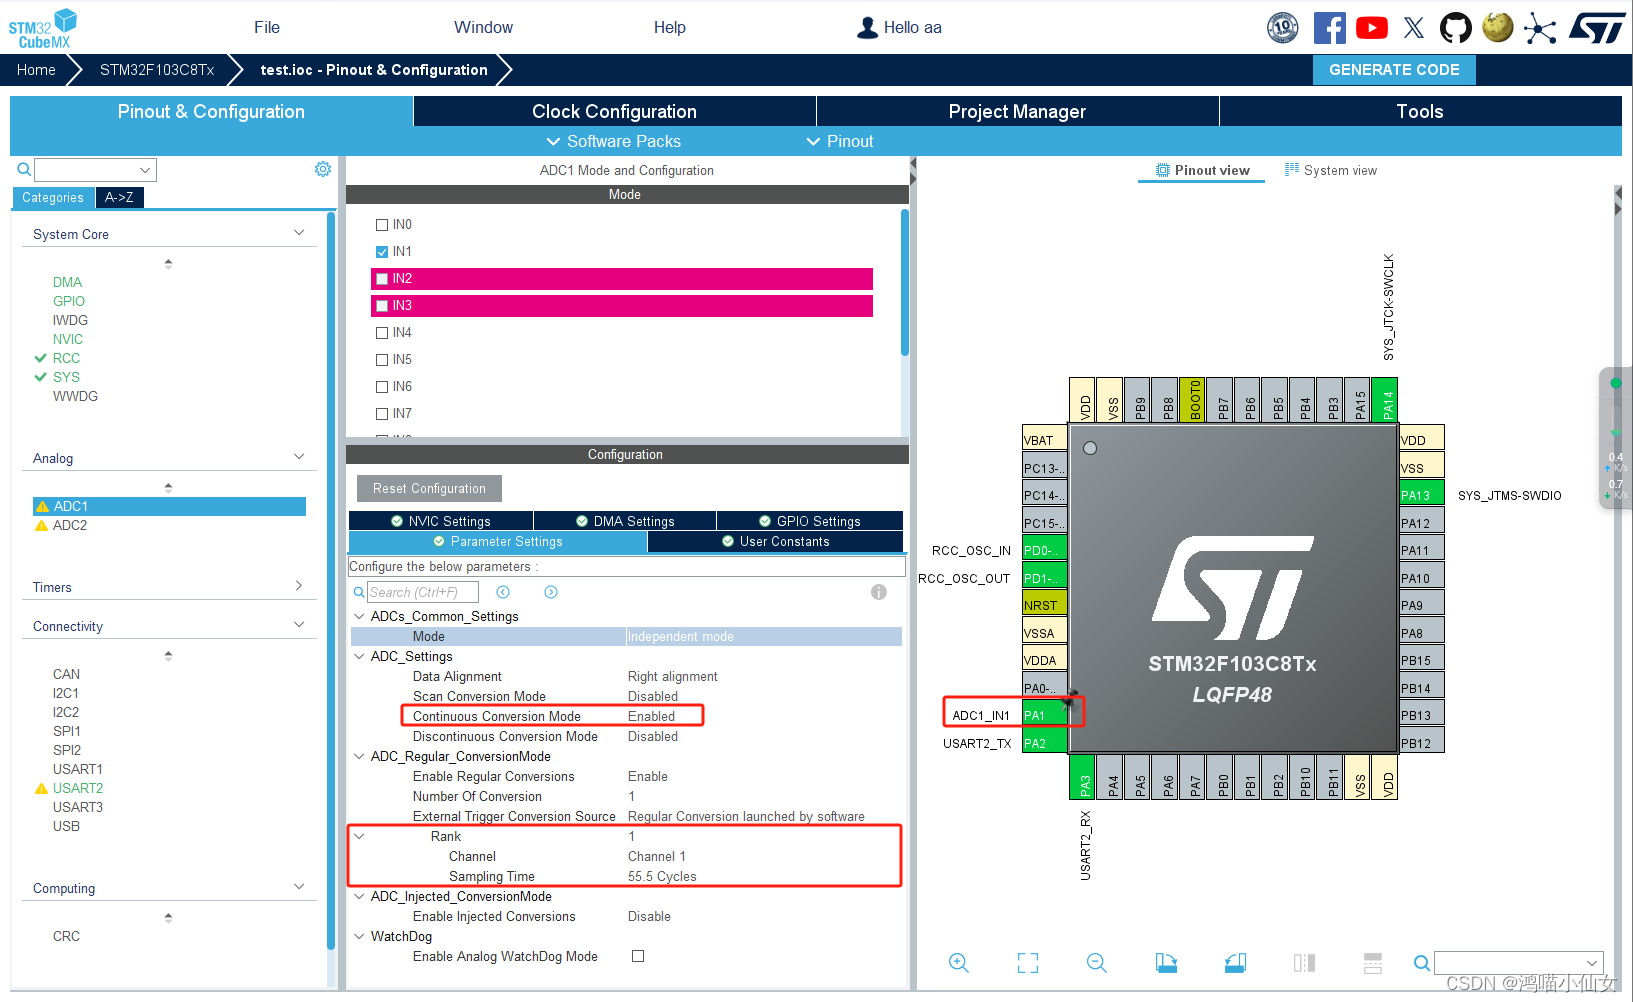Image resolution: width=1633 pixels, height=1002 pixels.
Task: Check Enable Analog WatchDog Mode box
Action: (x=638, y=956)
